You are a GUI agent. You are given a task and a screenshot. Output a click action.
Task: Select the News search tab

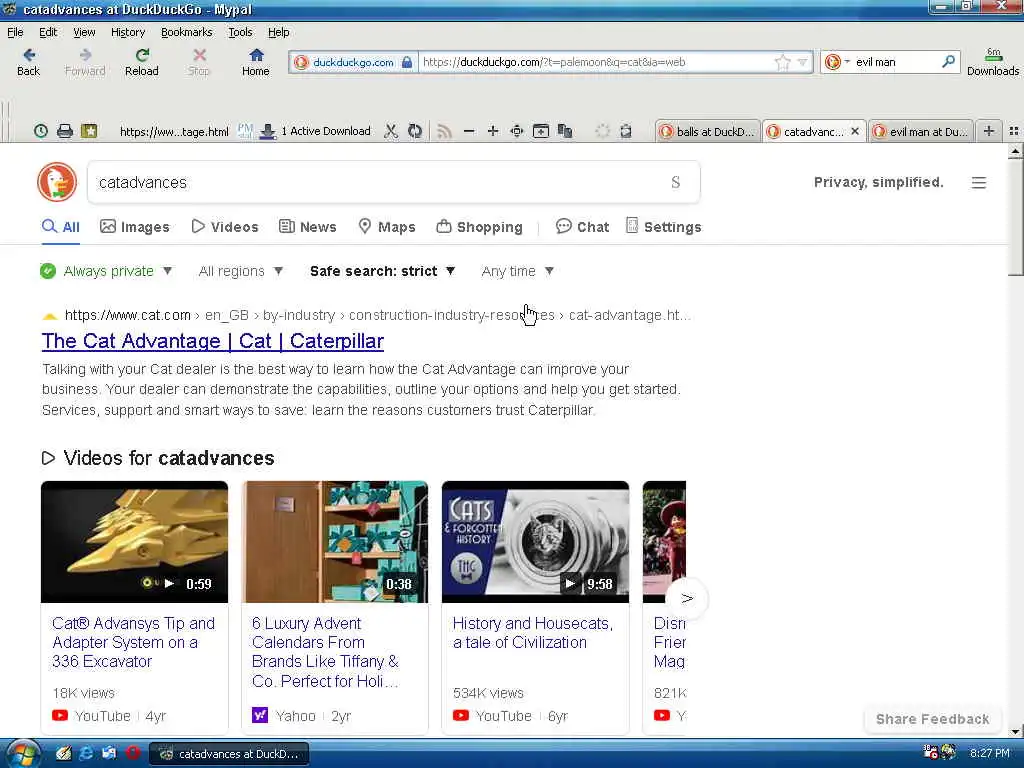tap(308, 227)
